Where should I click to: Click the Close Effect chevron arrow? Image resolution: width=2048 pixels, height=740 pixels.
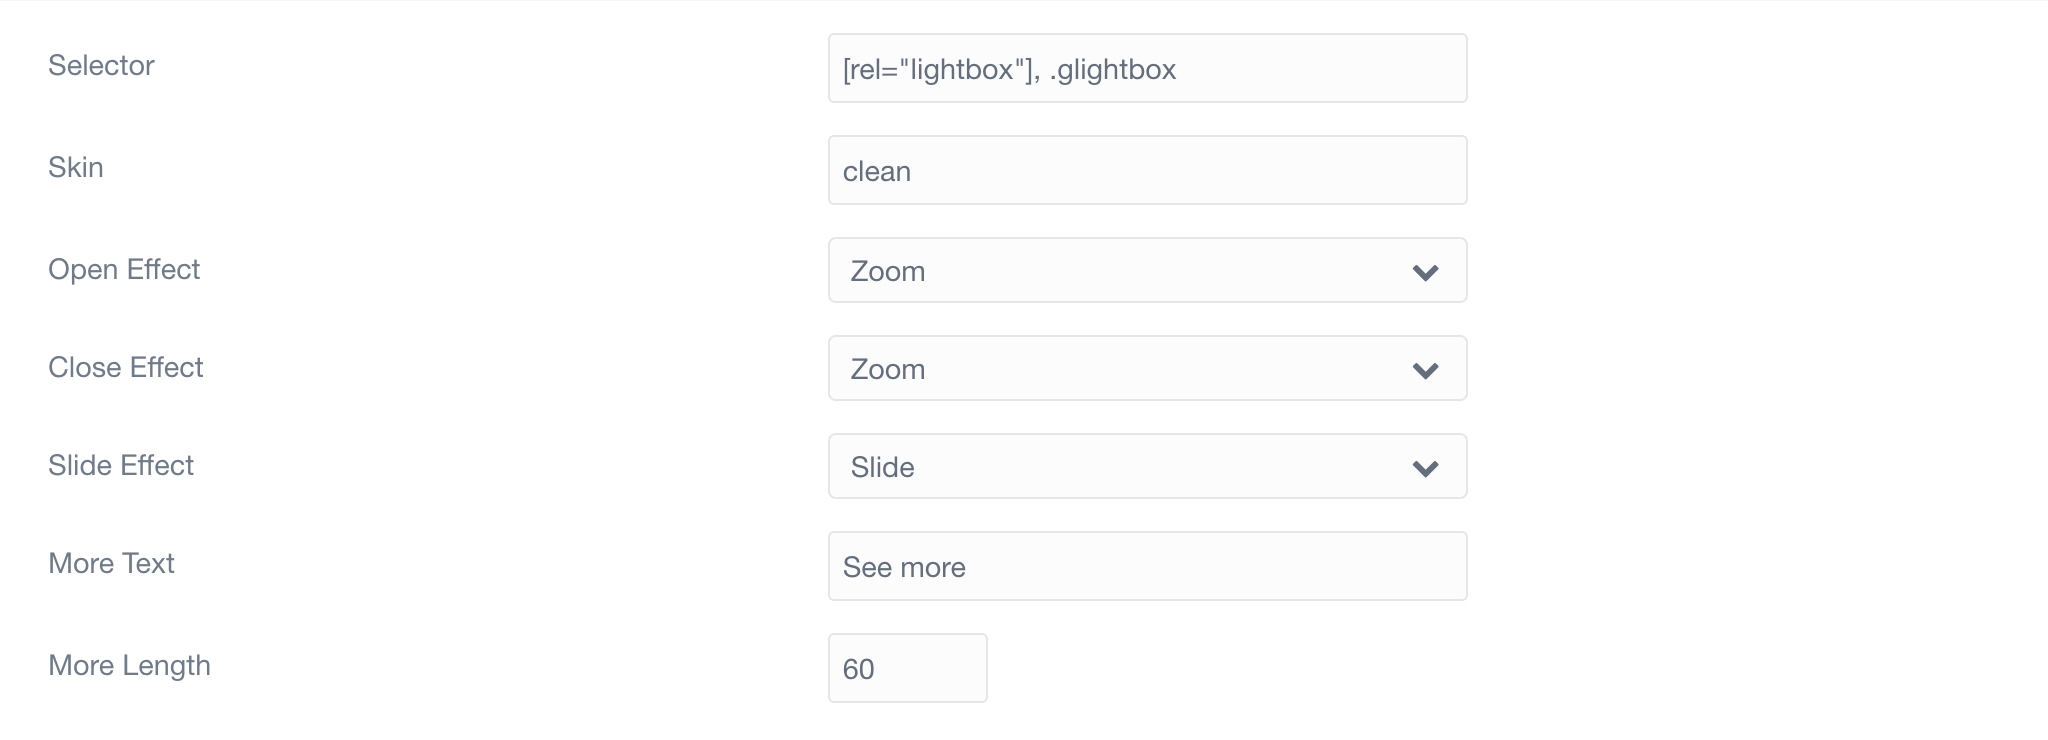(x=1425, y=370)
